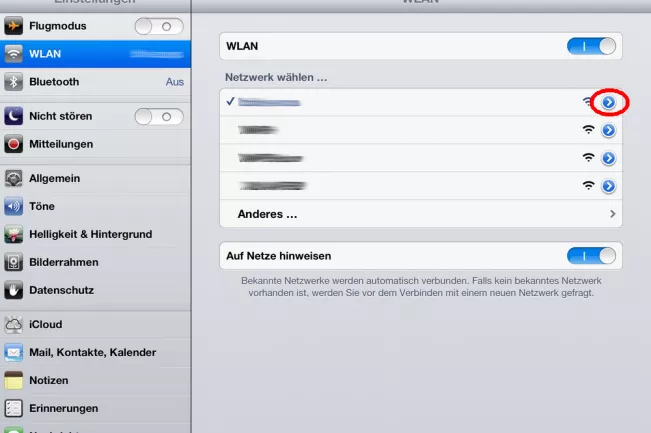Tap the Allgemein gear icon
Image resolution: width=651 pixels, height=433 pixels.
pyautogui.click(x=13, y=179)
